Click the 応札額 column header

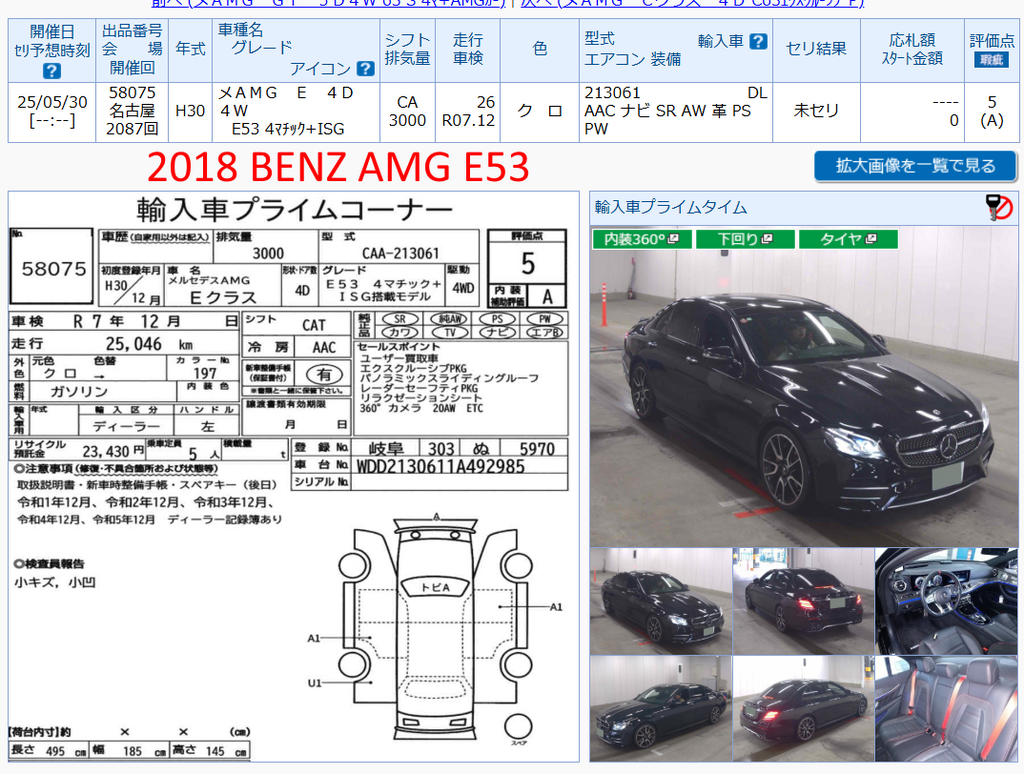pyautogui.click(x=912, y=50)
